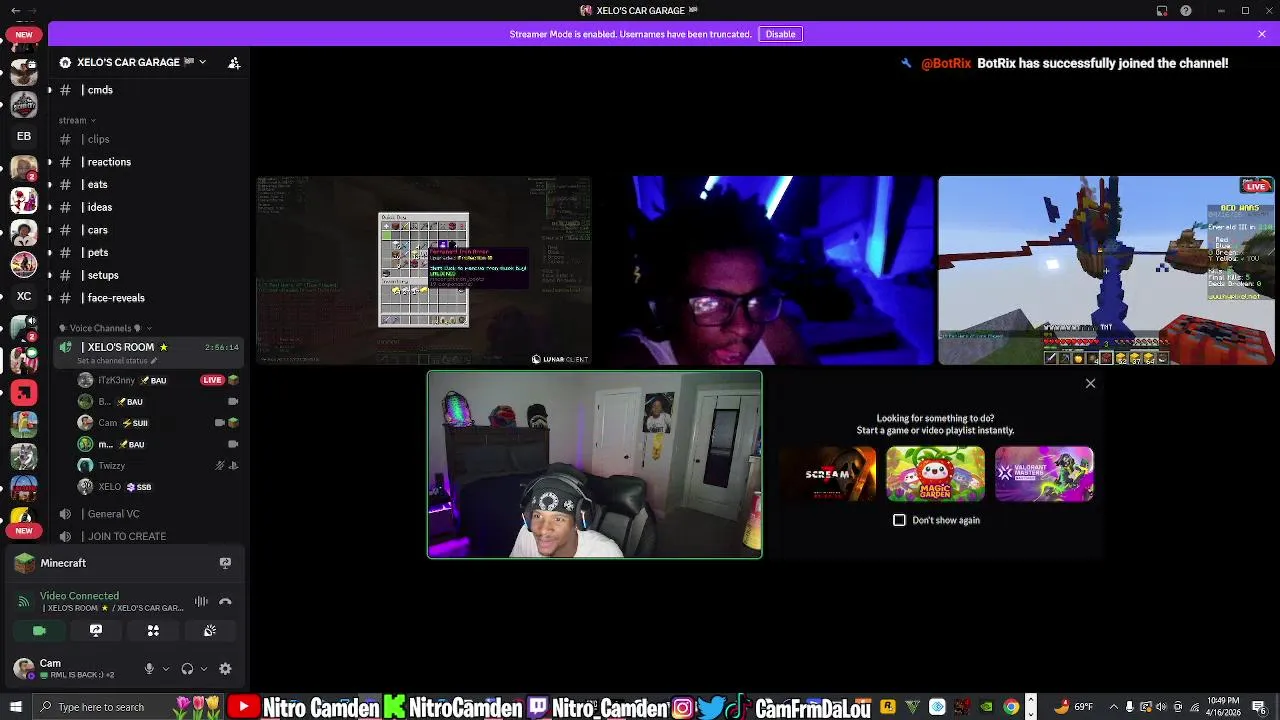Disable Streamer Mode from banner
The image size is (1280, 720).
click(x=780, y=34)
